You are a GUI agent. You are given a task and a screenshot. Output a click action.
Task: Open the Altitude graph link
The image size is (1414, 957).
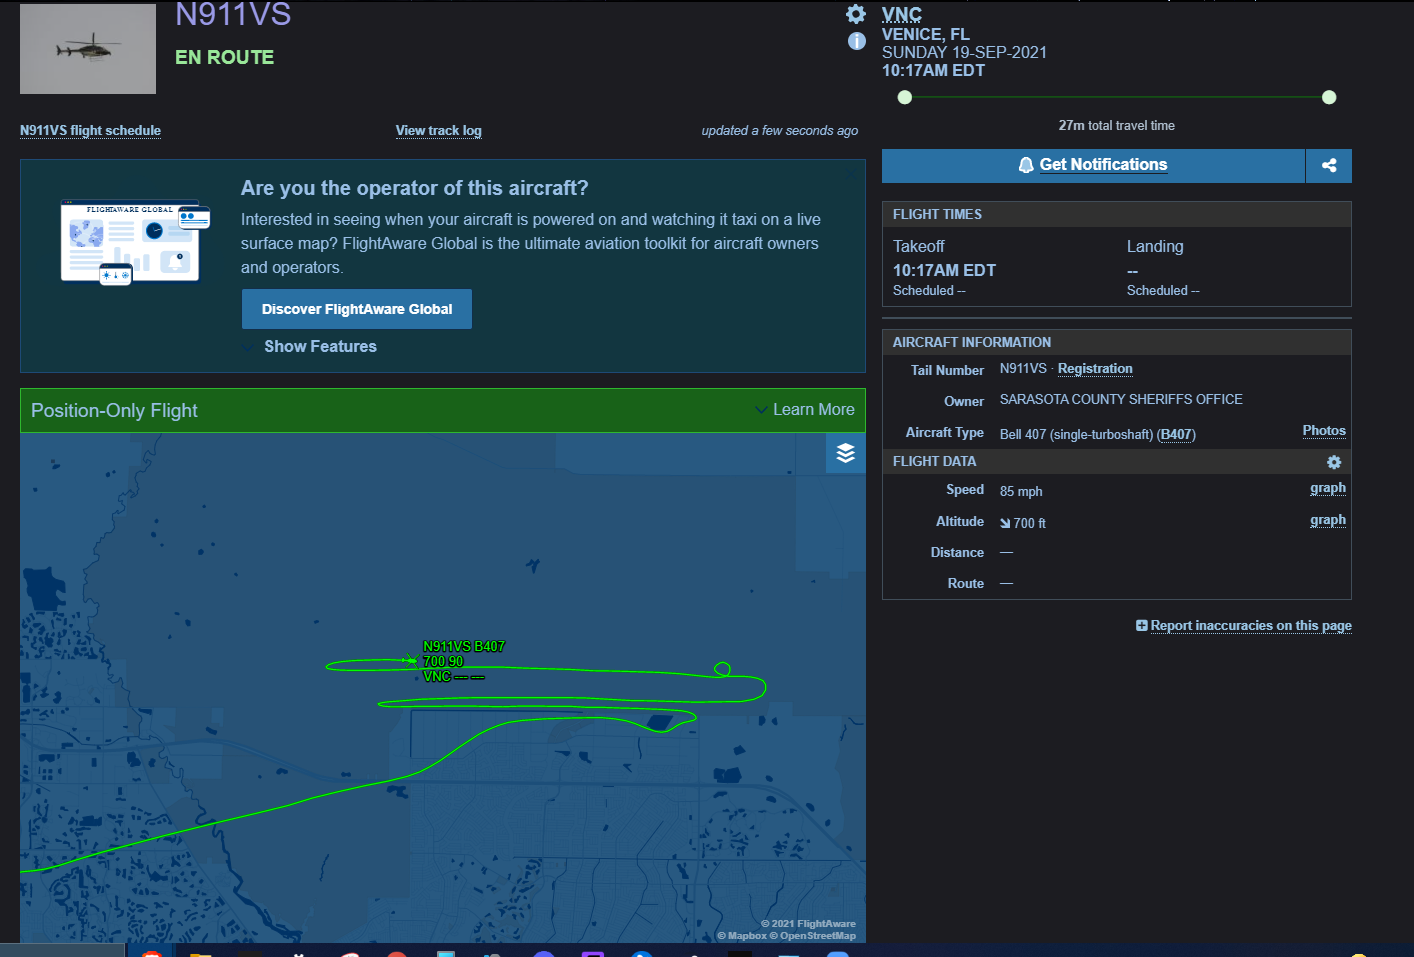(x=1327, y=520)
